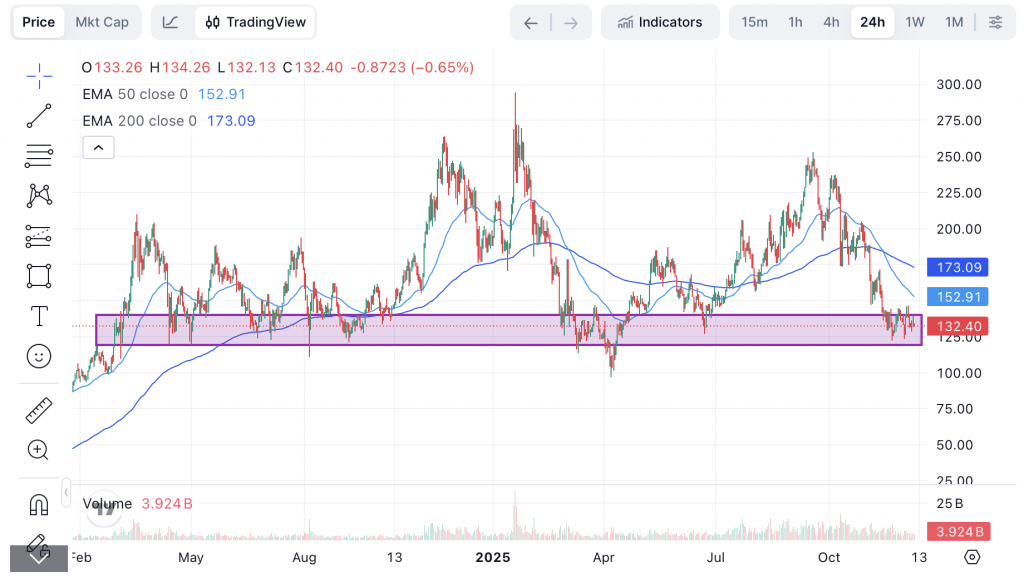Select the 1W timeframe
The image size is (1024, 582).
[914, 22]
